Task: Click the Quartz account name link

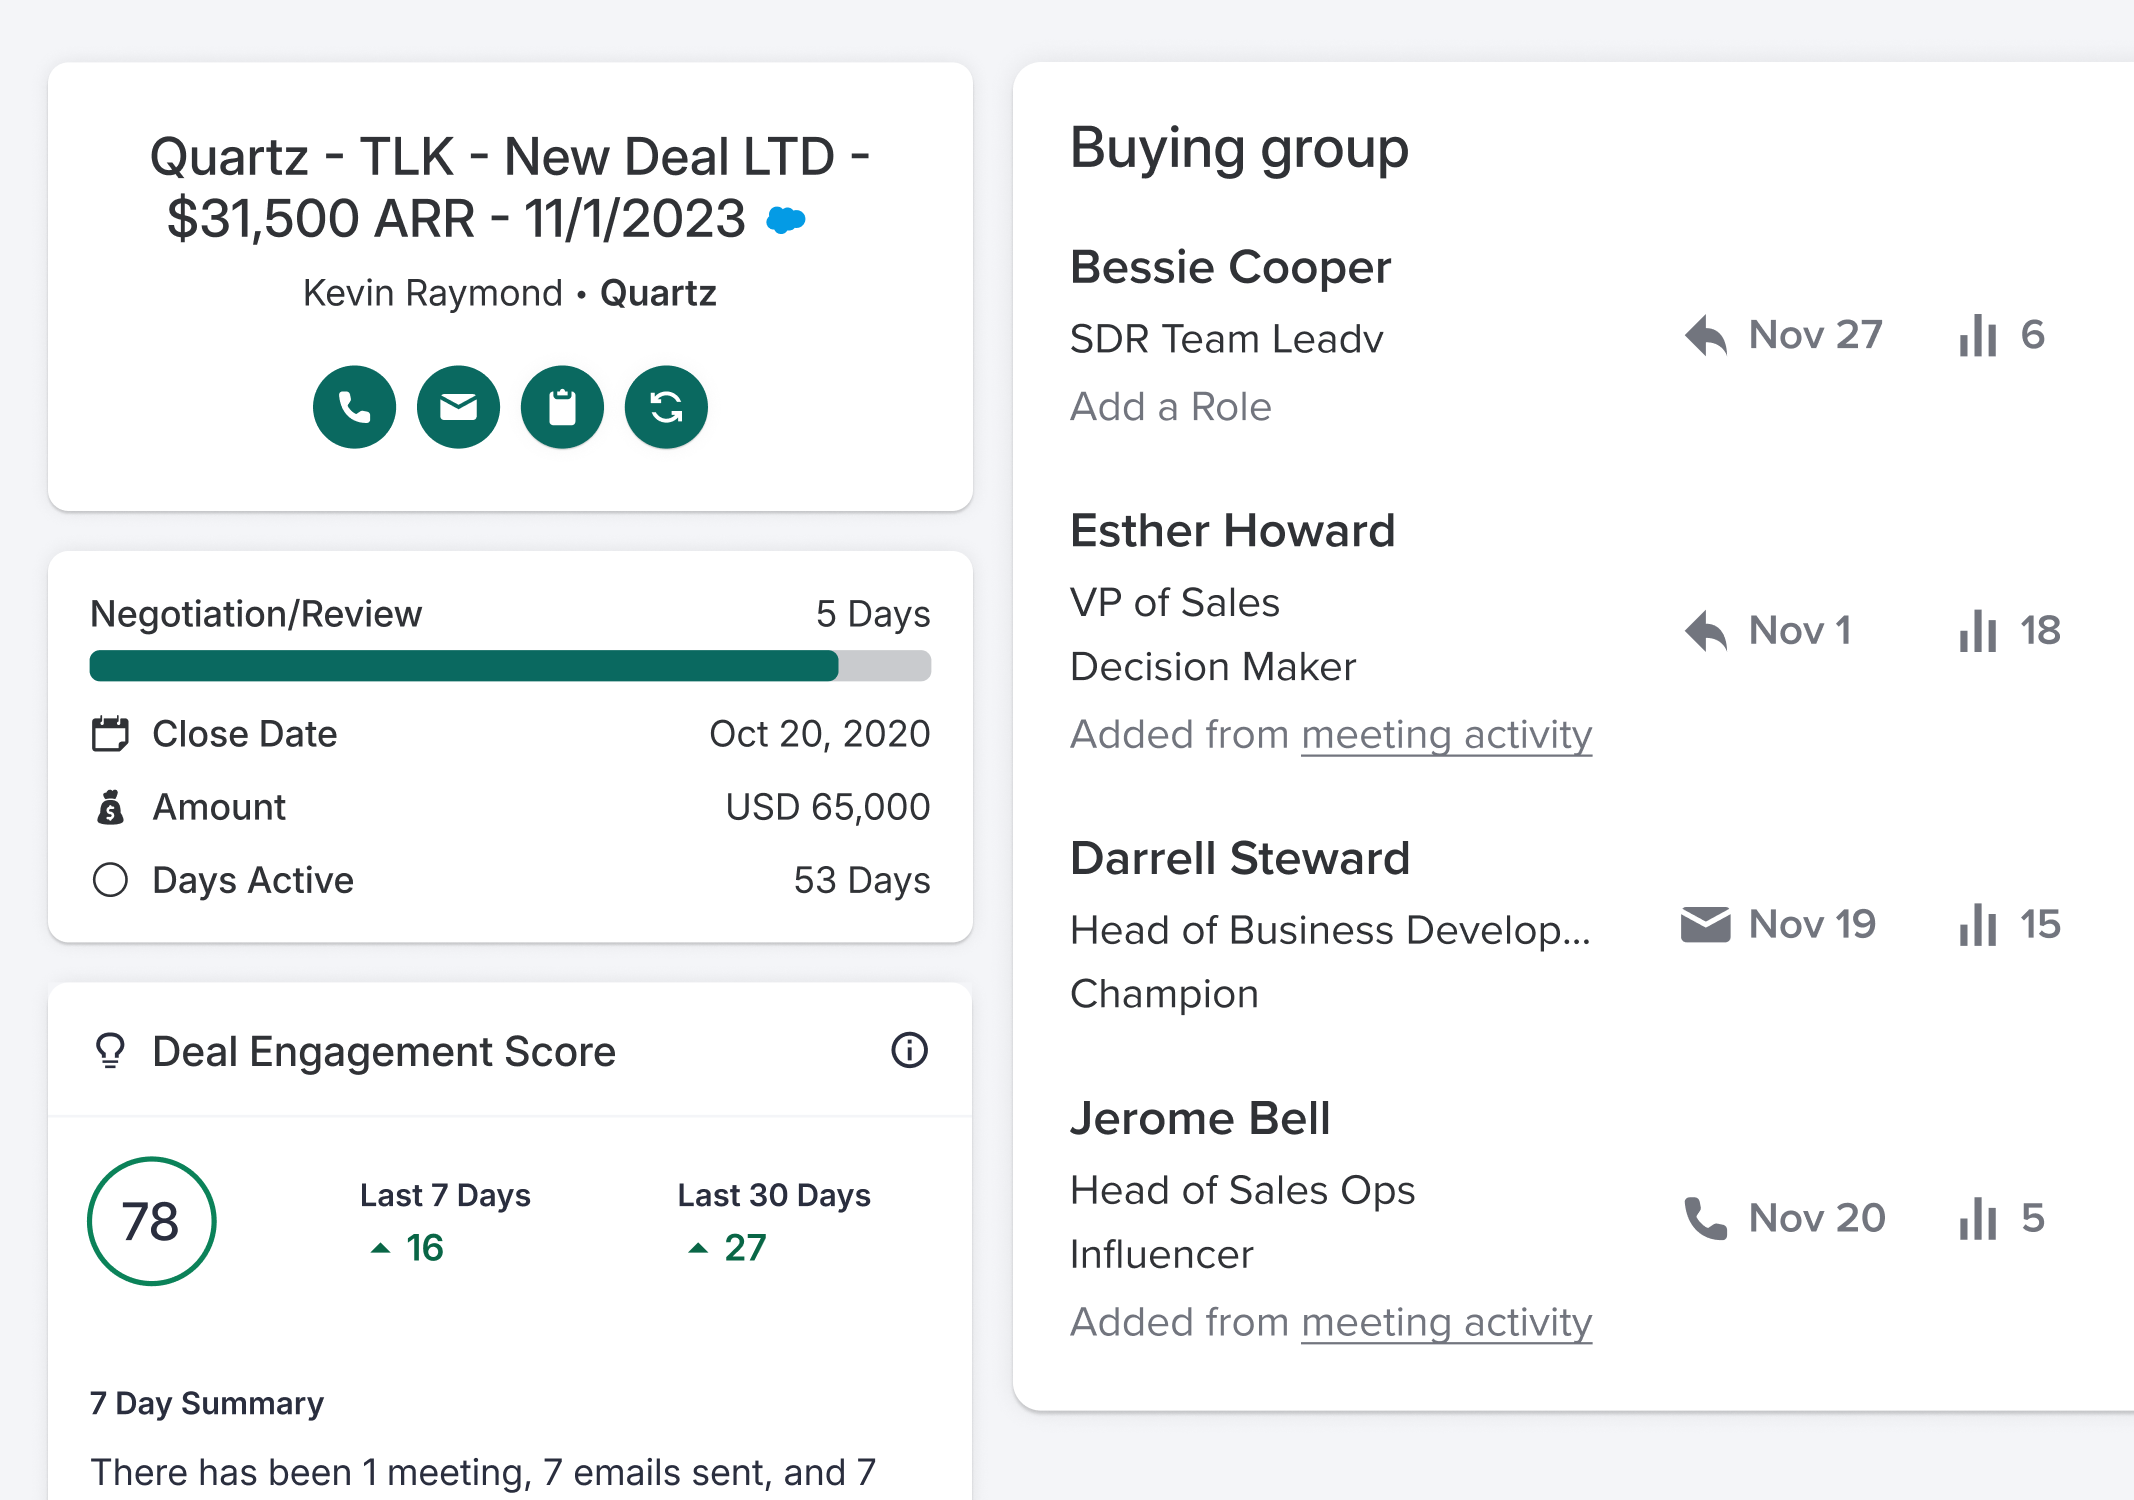Action: tap(658, 293)
